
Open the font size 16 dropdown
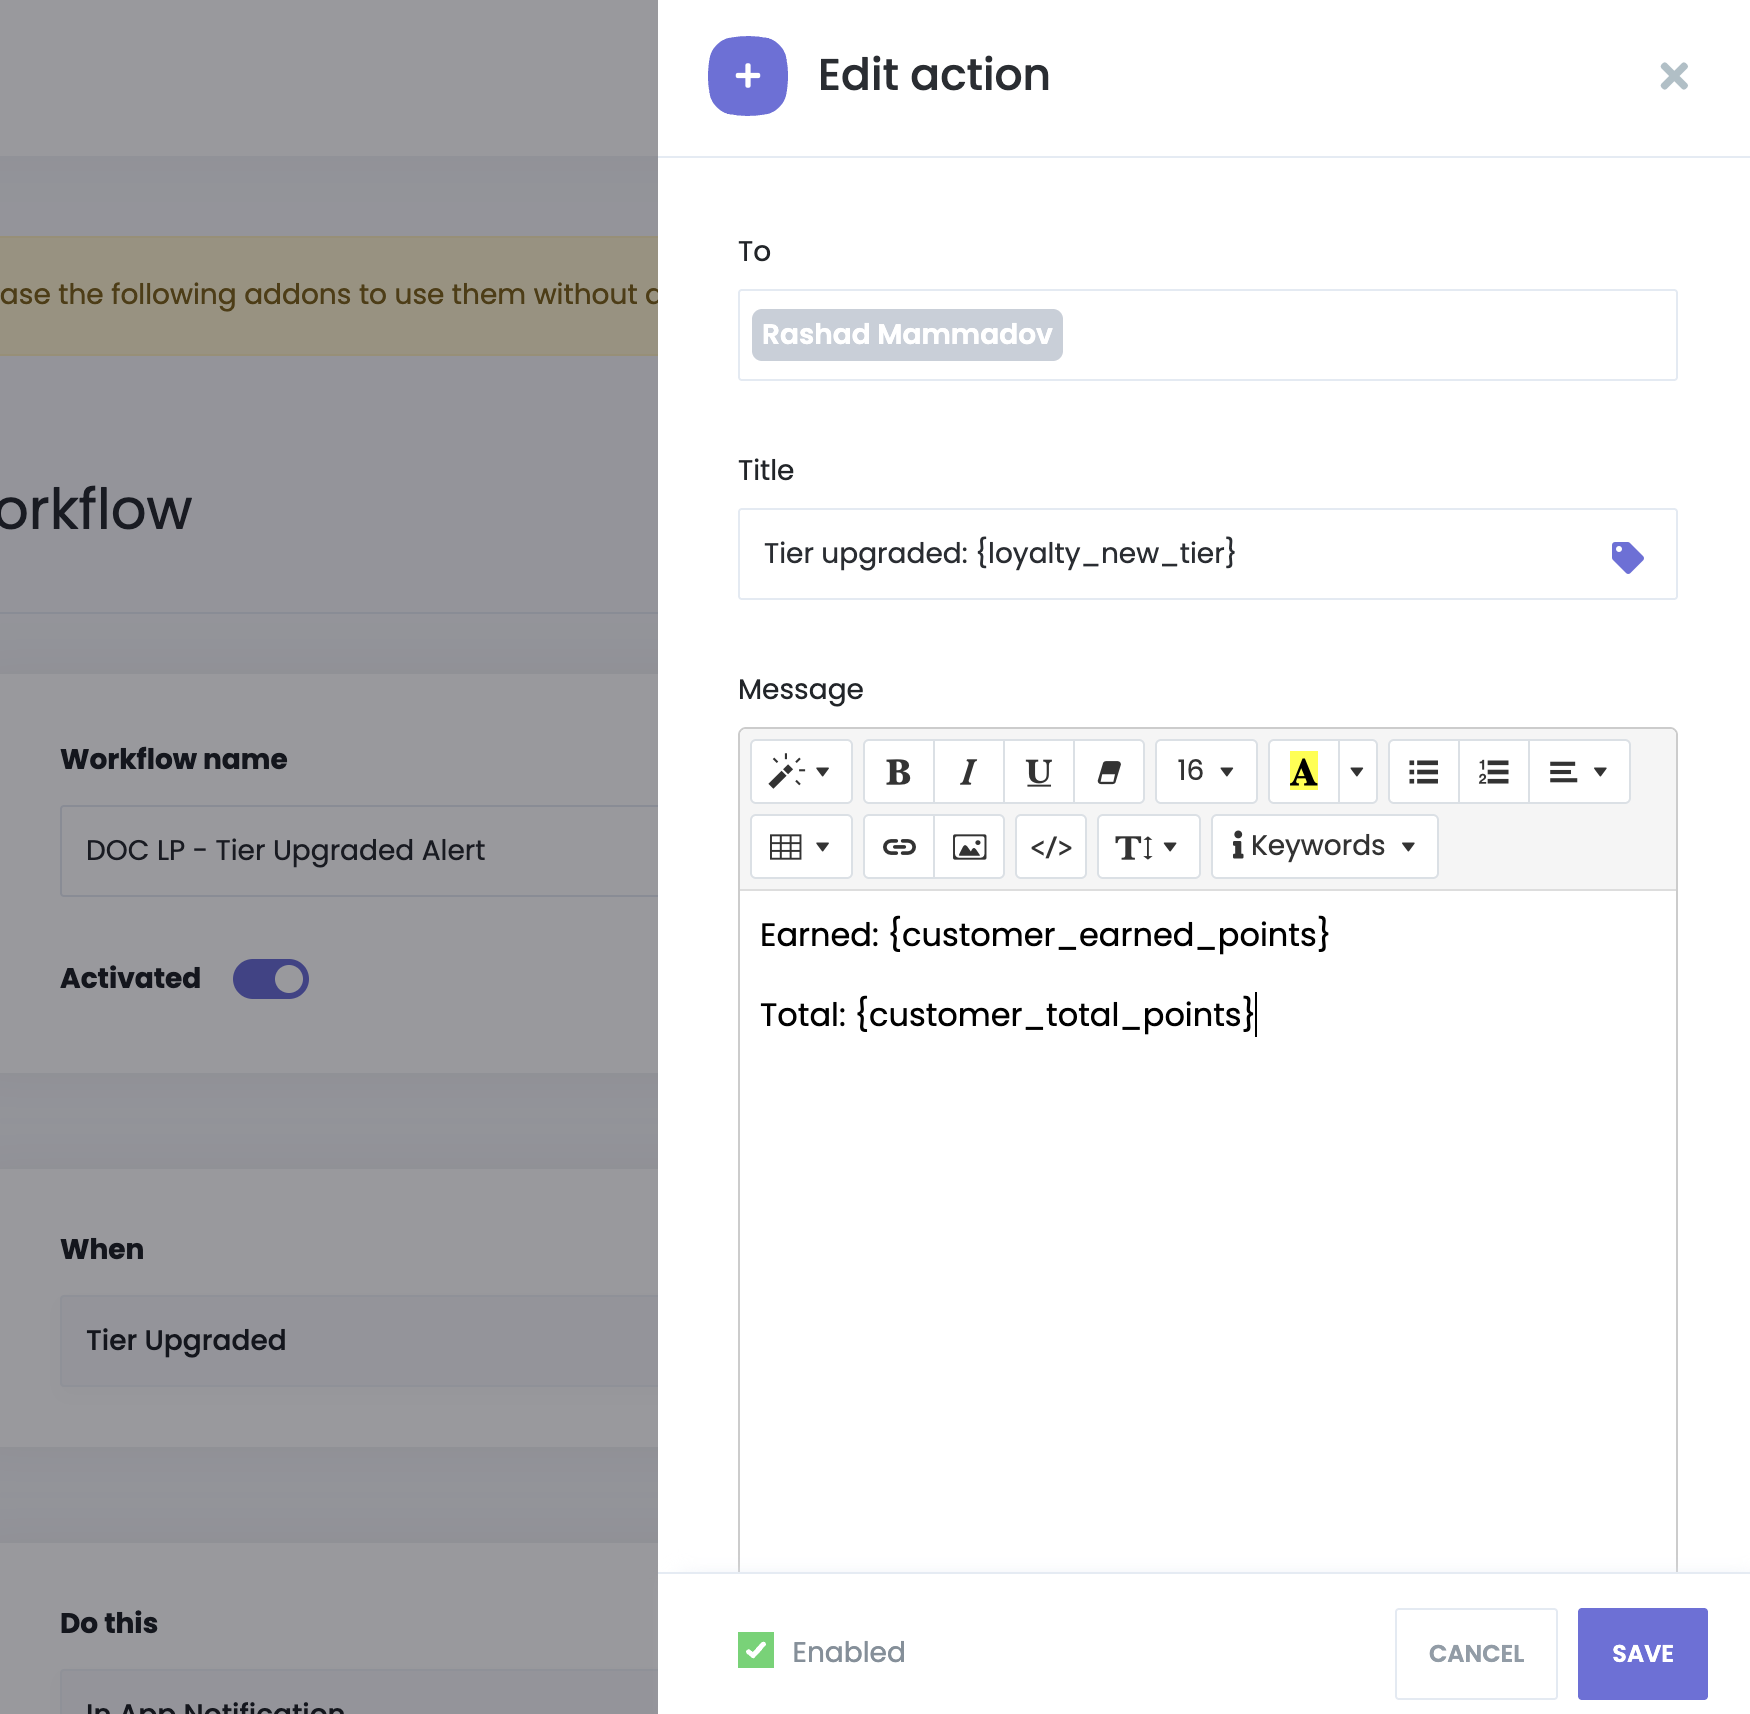point(1205,772)
